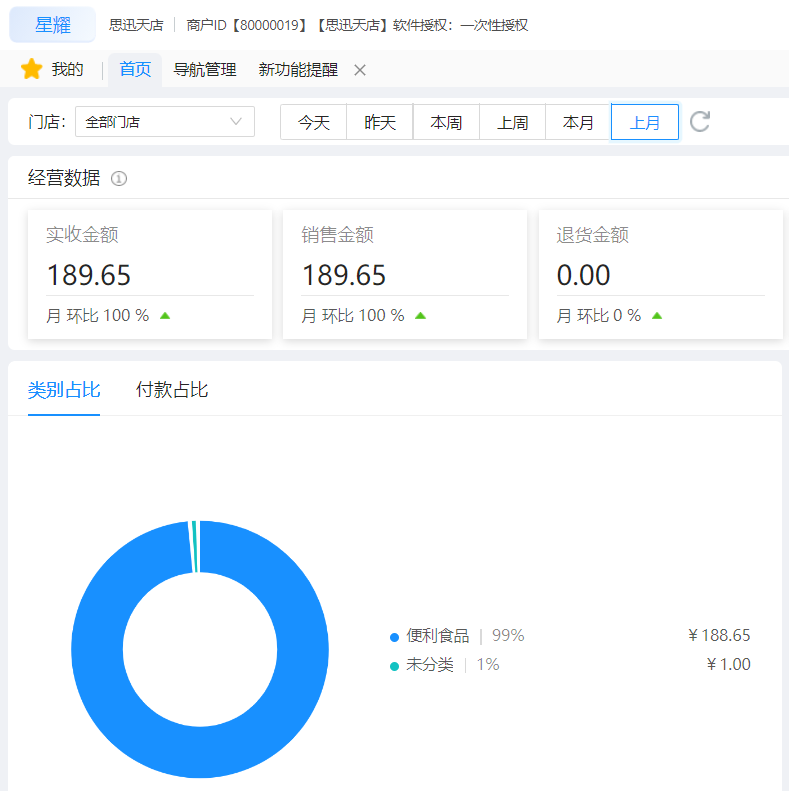Switch to the 付款占比 tab
This screenshot has width=789, height=791.
pos(172,390)
